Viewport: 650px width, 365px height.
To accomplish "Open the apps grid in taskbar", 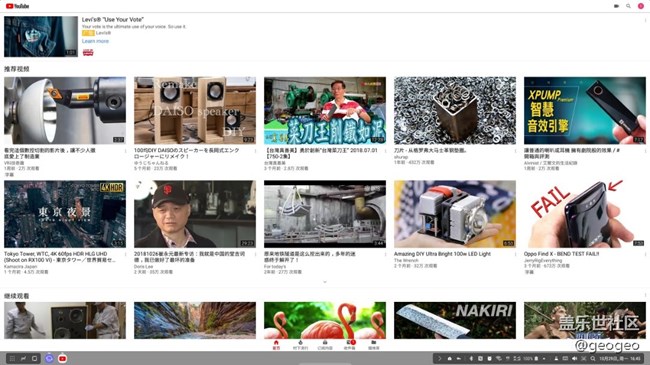I will [x=12, y=358].
